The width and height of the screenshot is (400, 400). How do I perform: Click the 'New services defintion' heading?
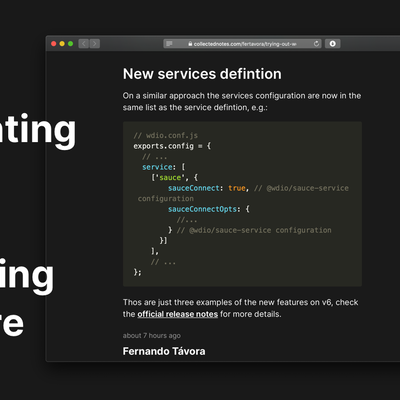point(202,74)
